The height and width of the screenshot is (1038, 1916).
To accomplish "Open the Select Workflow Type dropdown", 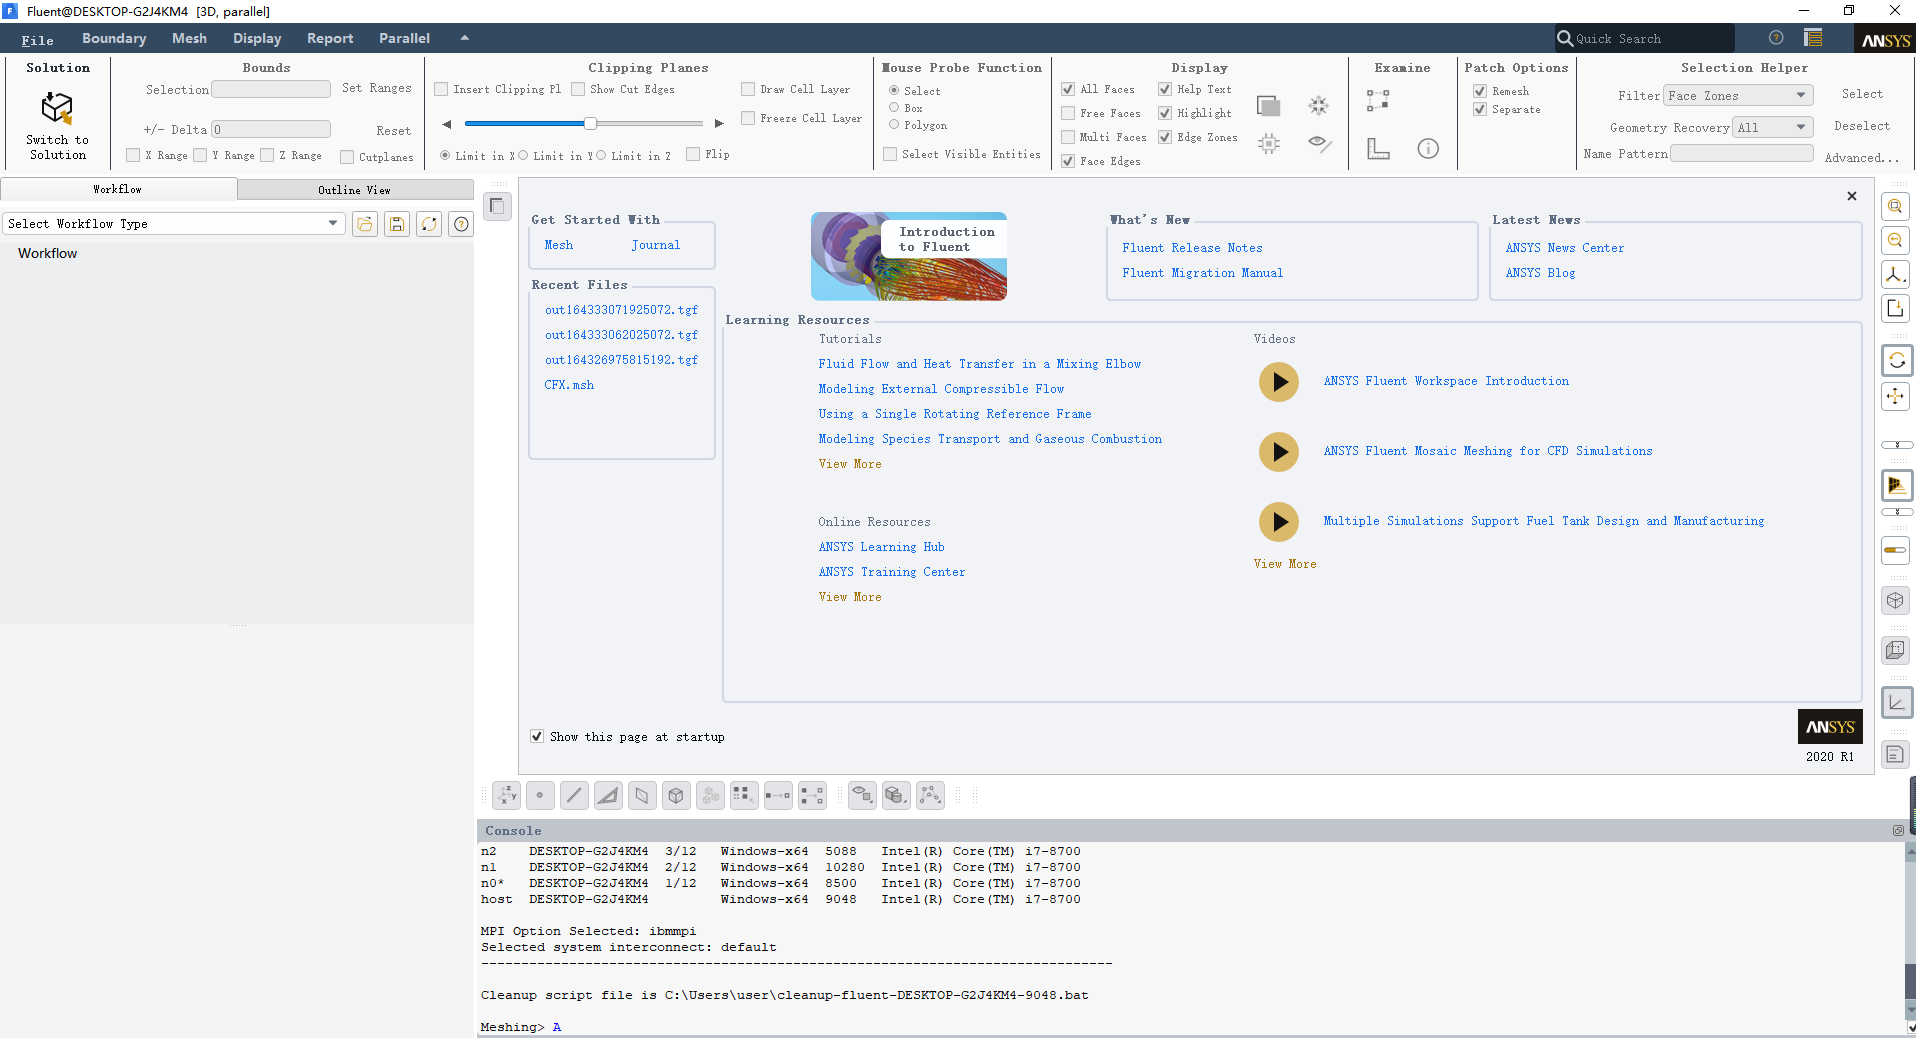I will pos(174,224).
